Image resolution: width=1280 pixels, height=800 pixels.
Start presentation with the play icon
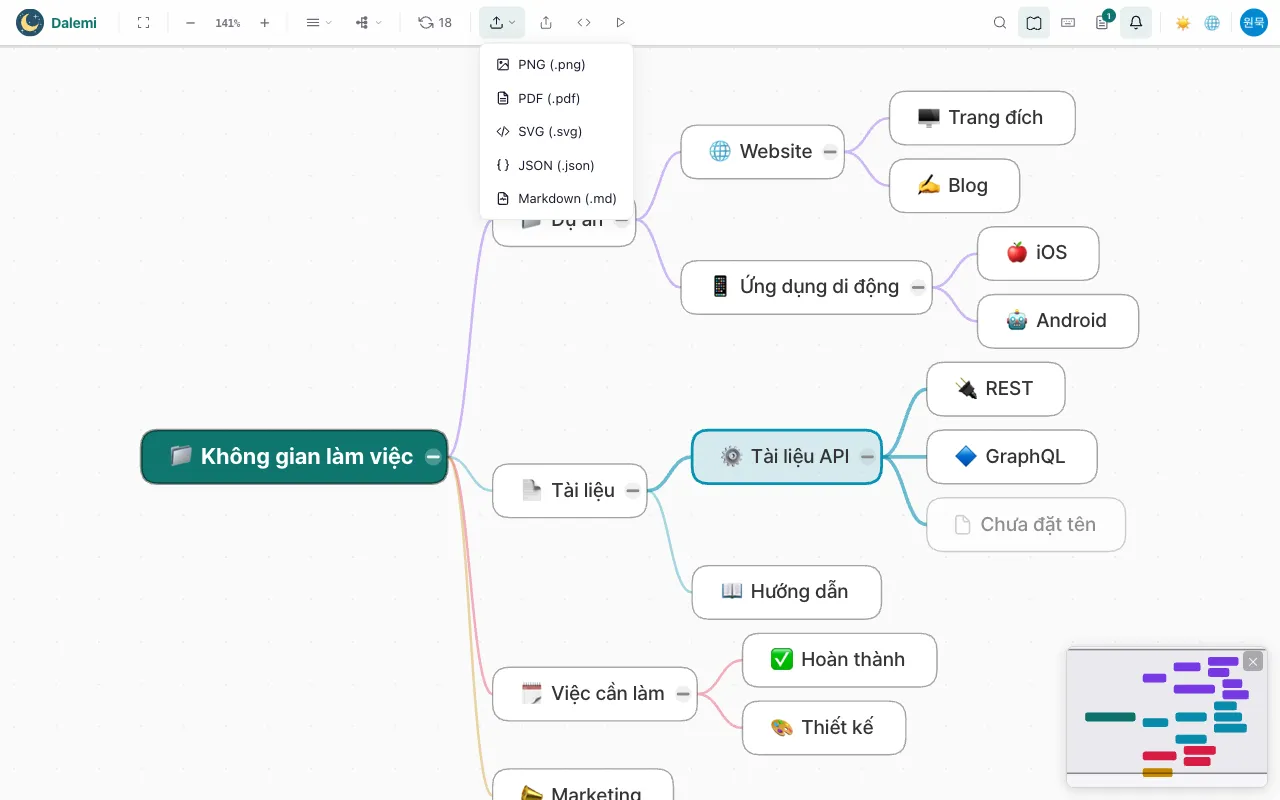coord(620,22)
